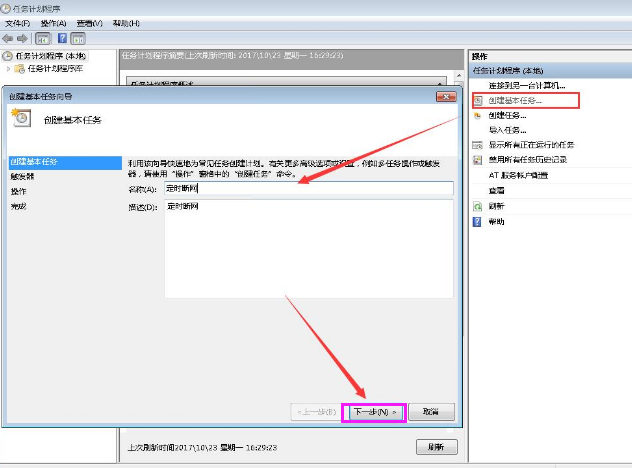The height and width of the screenshot is (468, 632).
Task: Click 导入任务 in the Actions pane
Action: 505,129
